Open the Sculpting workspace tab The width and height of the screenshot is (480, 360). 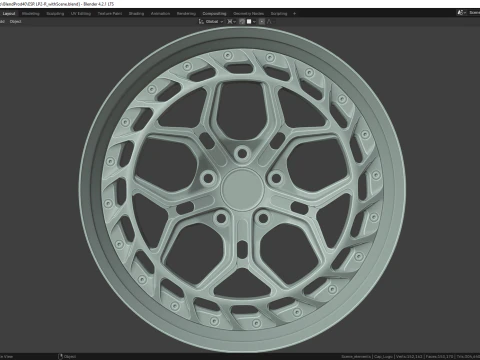click(x=55, y=14)
